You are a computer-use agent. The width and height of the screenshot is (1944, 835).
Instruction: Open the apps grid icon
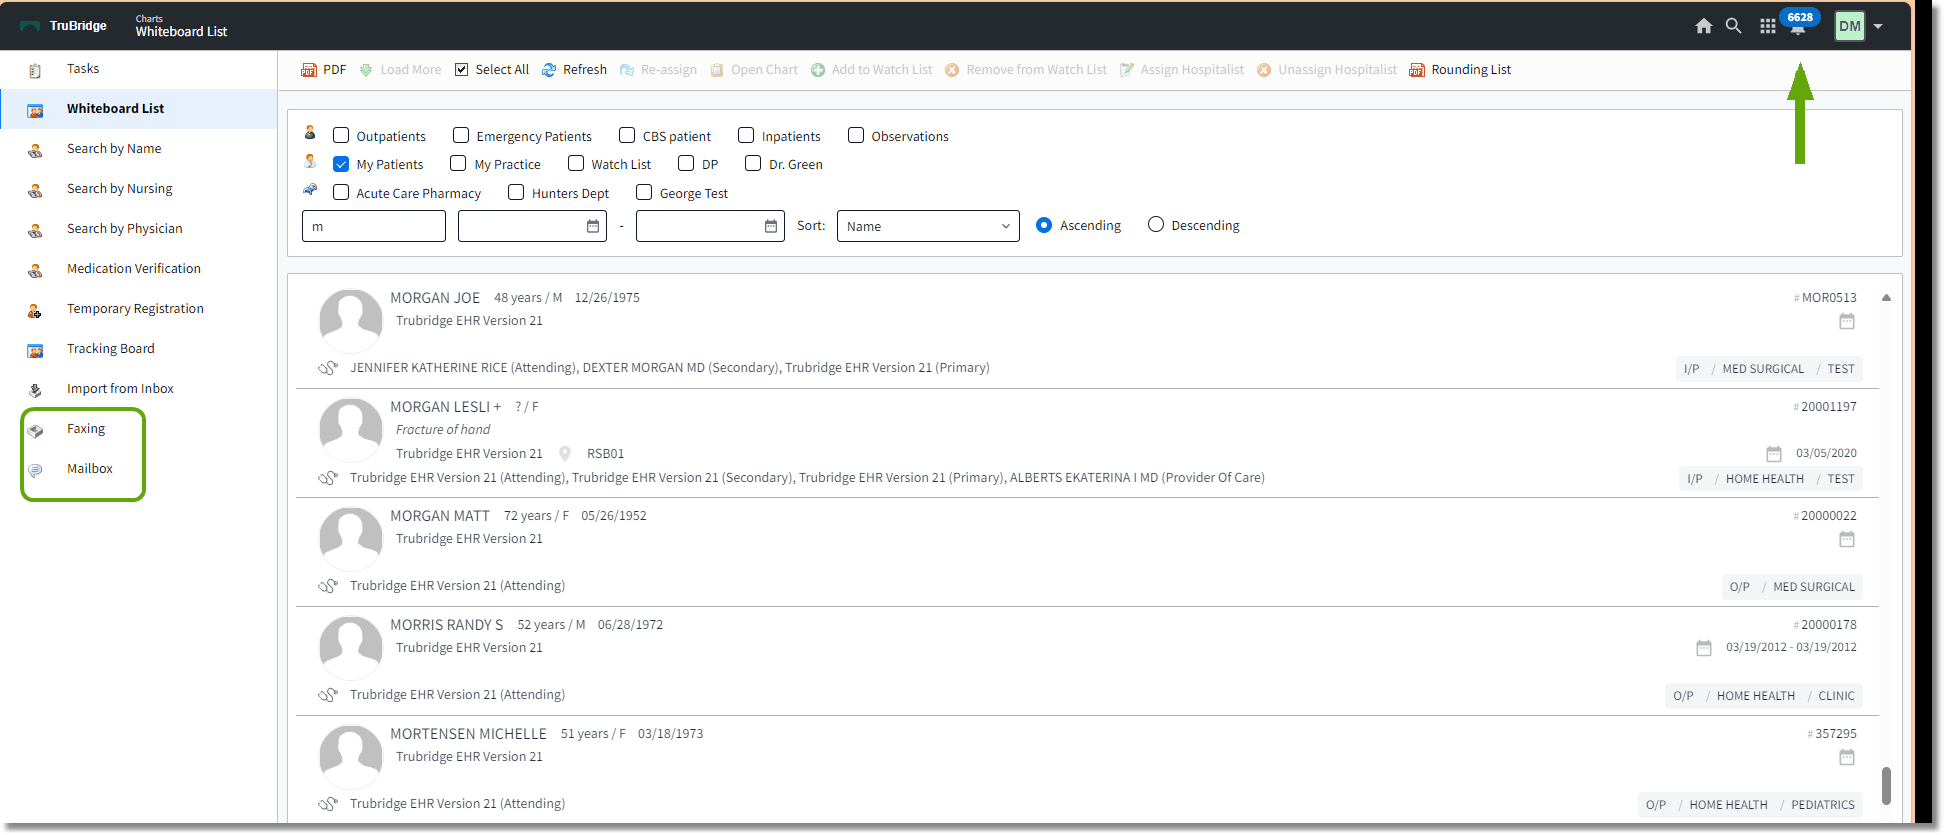tap(1768, 26)
